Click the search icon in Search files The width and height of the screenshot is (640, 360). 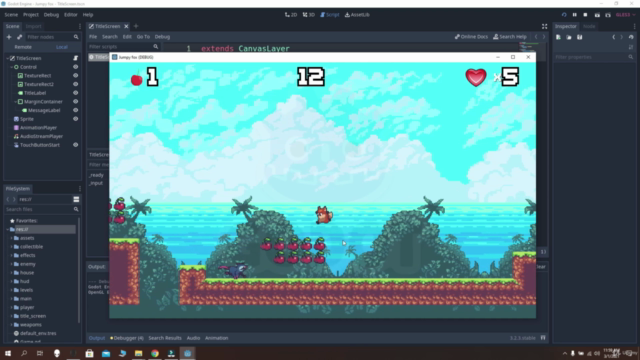pyautogui.click(x=76, y=209)
